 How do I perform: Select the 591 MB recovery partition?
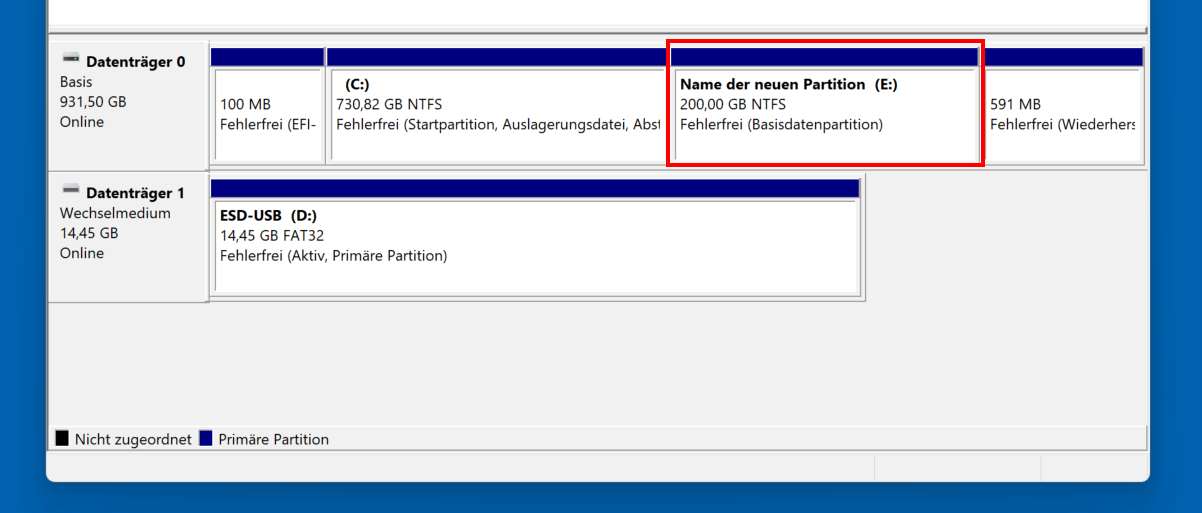tap(1063, 105)
